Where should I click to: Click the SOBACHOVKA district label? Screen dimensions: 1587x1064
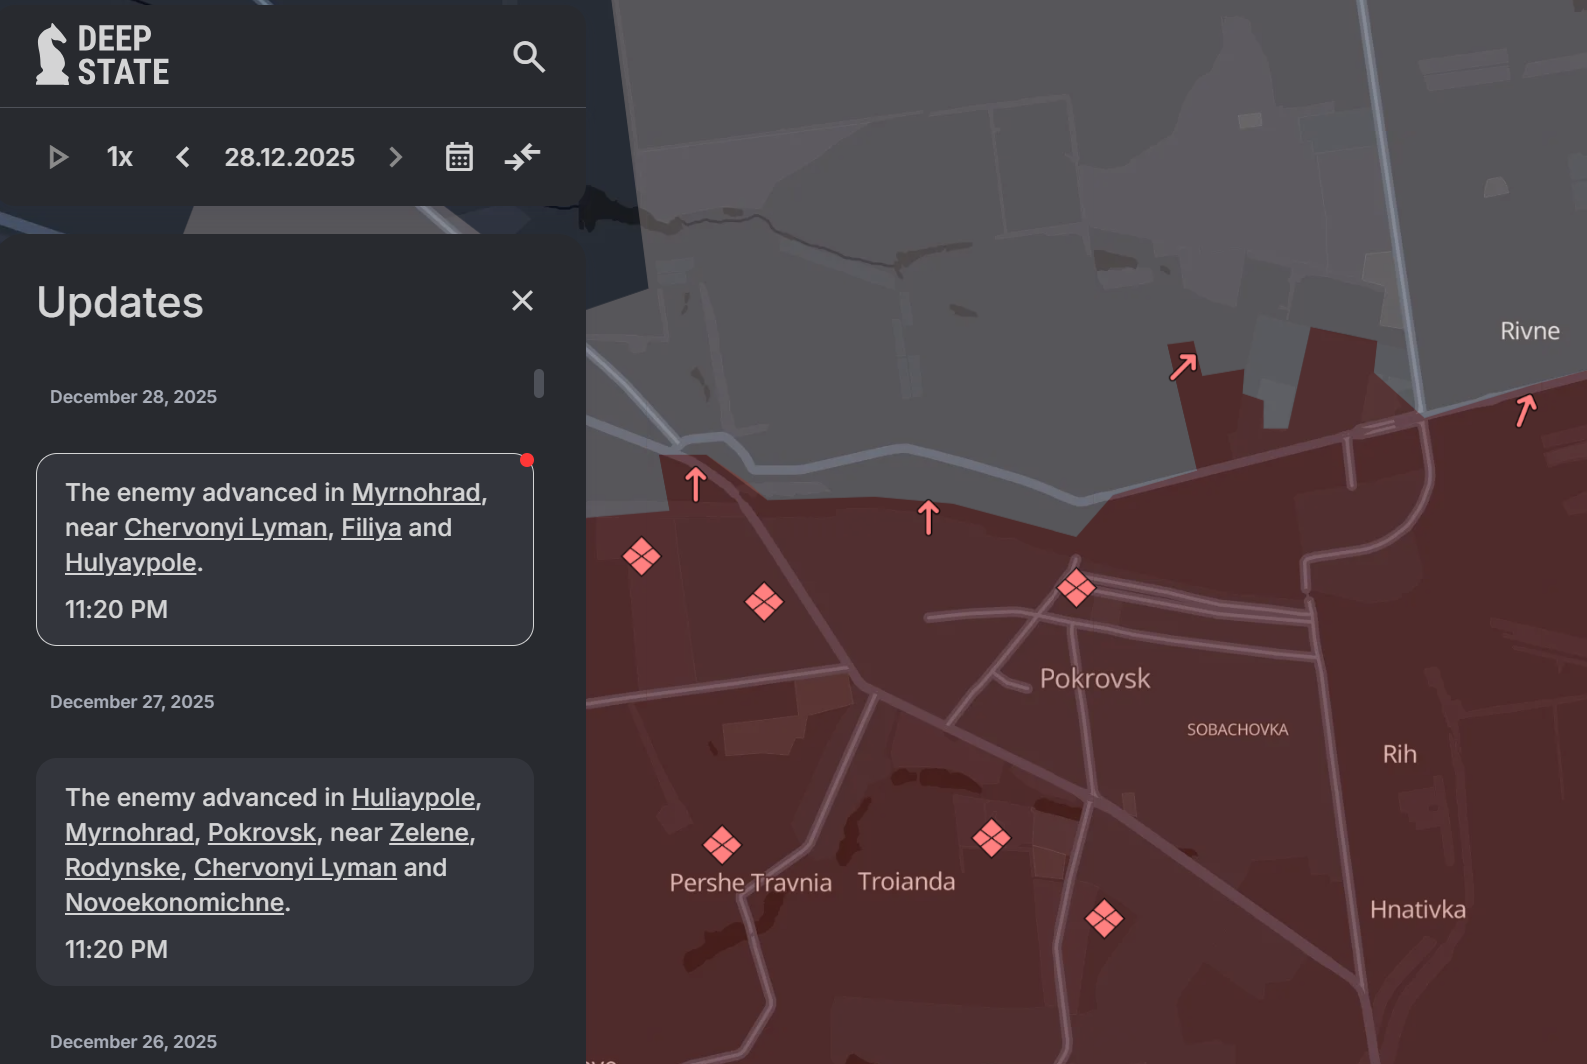1238,730
